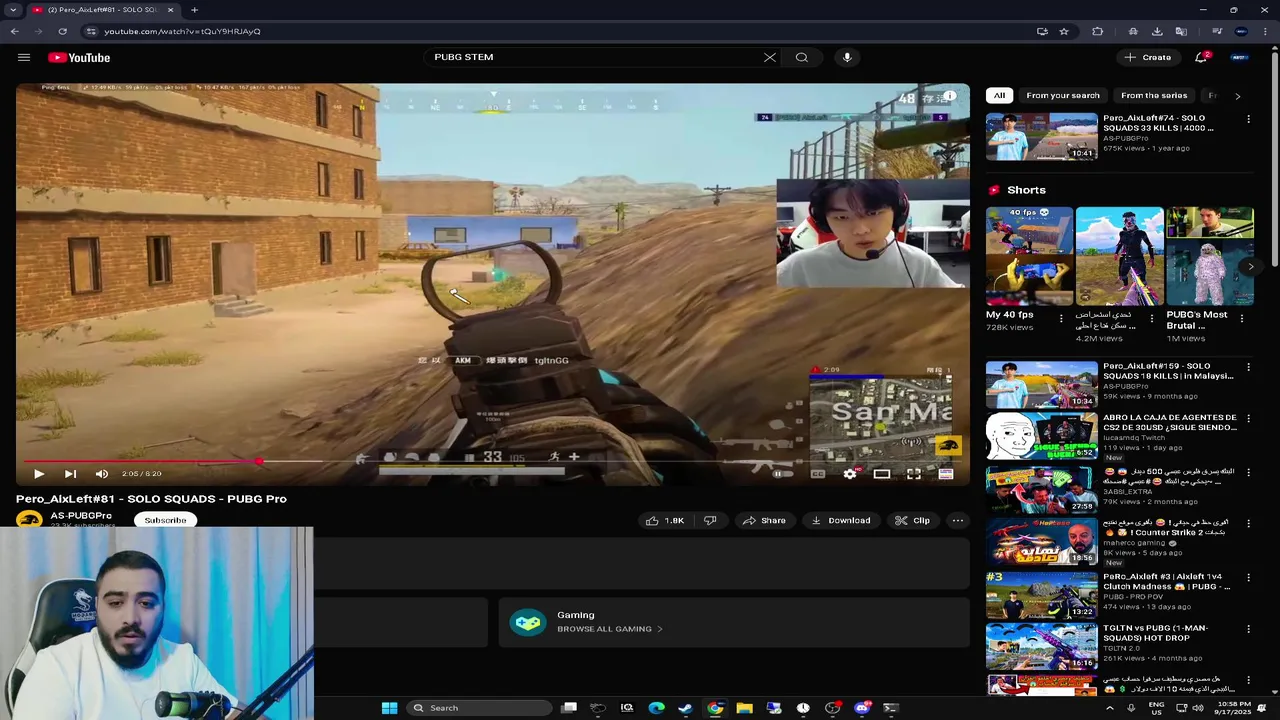Reload the page
This screenshot has width=1280, height=720.
point(62,31)
